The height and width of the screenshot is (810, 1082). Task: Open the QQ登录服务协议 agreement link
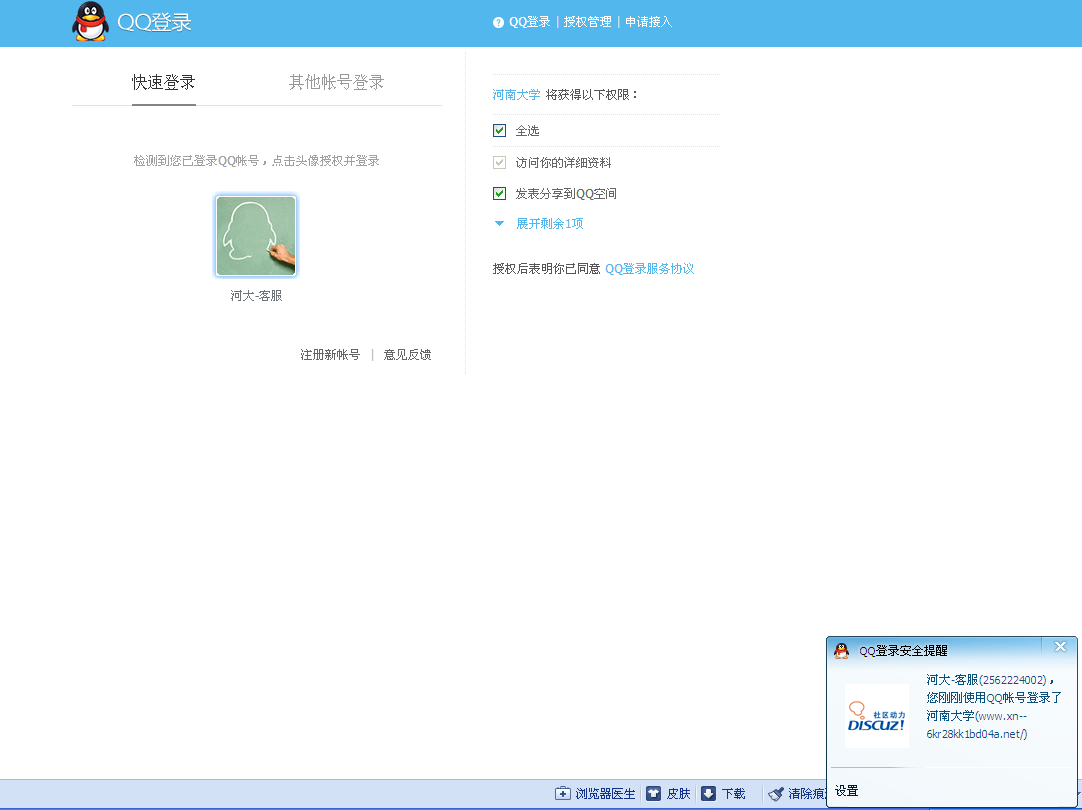pos(649,269)
